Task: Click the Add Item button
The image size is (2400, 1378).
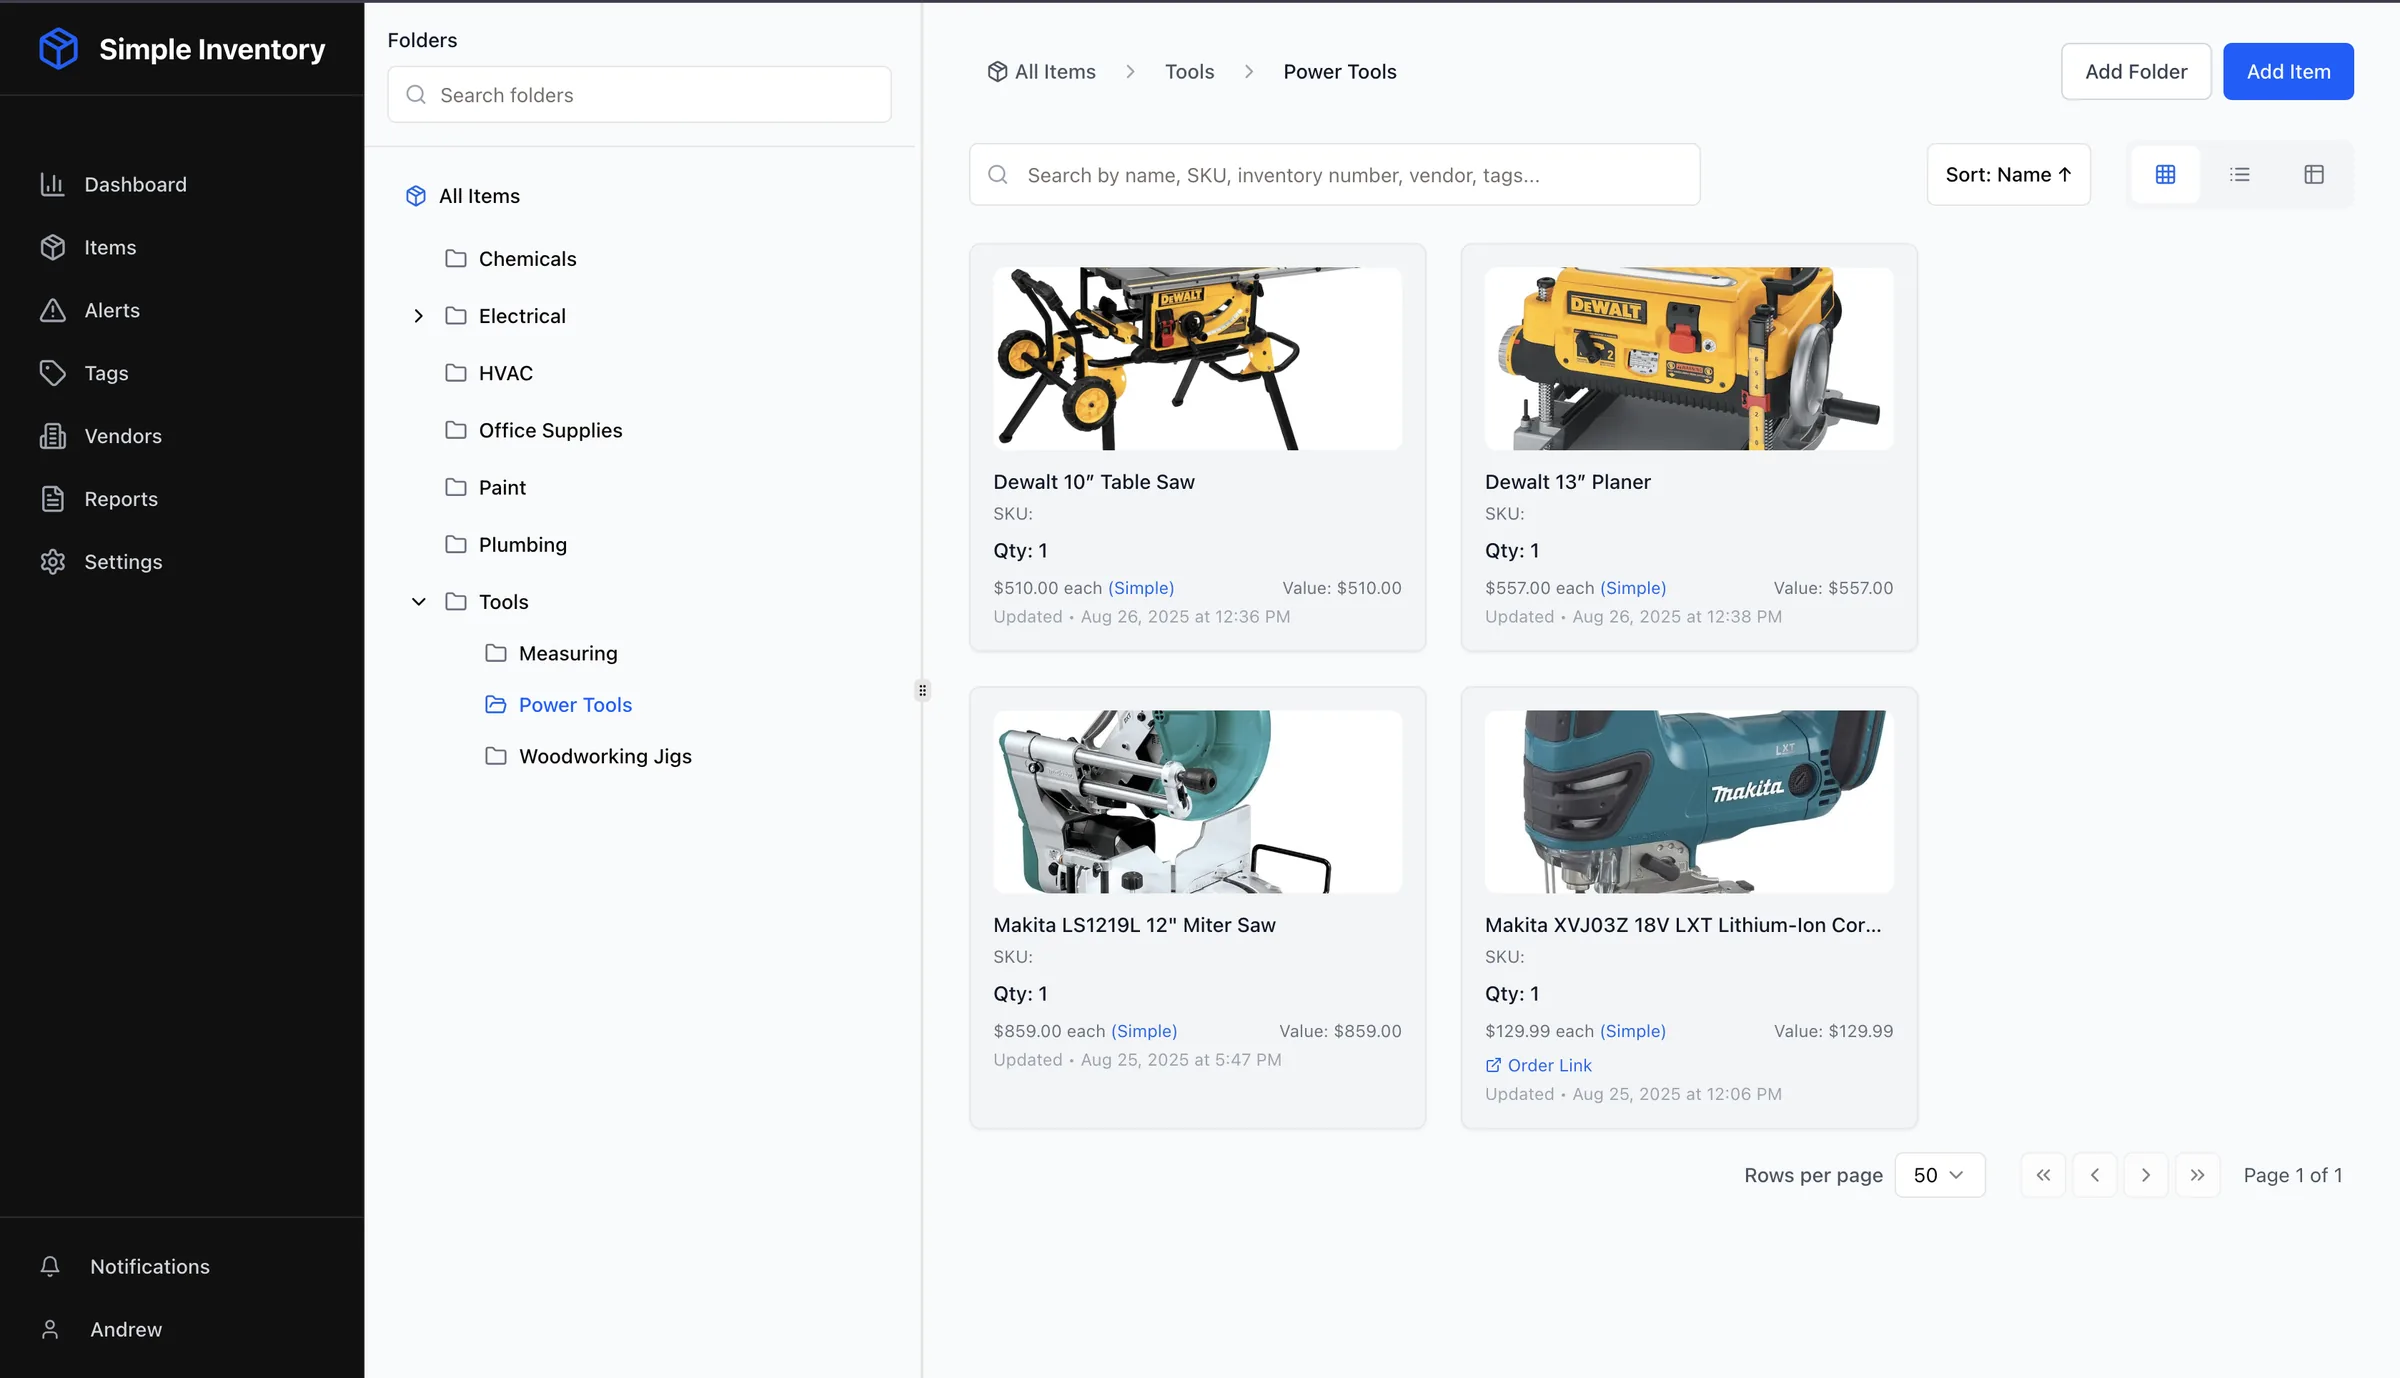Action: point(2288,72)
